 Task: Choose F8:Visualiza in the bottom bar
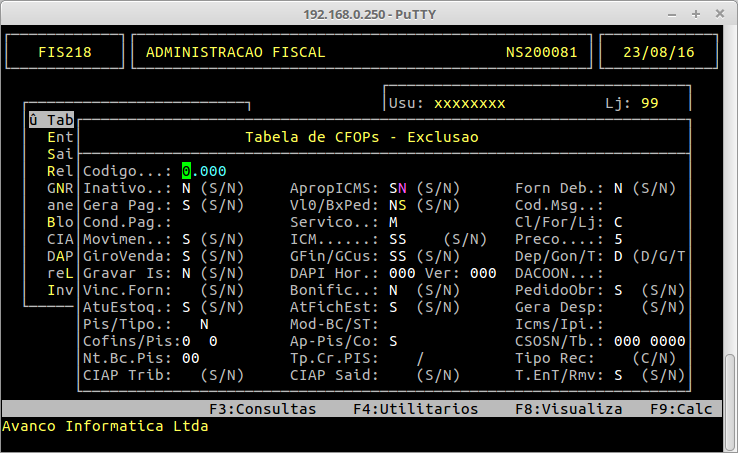568,409
